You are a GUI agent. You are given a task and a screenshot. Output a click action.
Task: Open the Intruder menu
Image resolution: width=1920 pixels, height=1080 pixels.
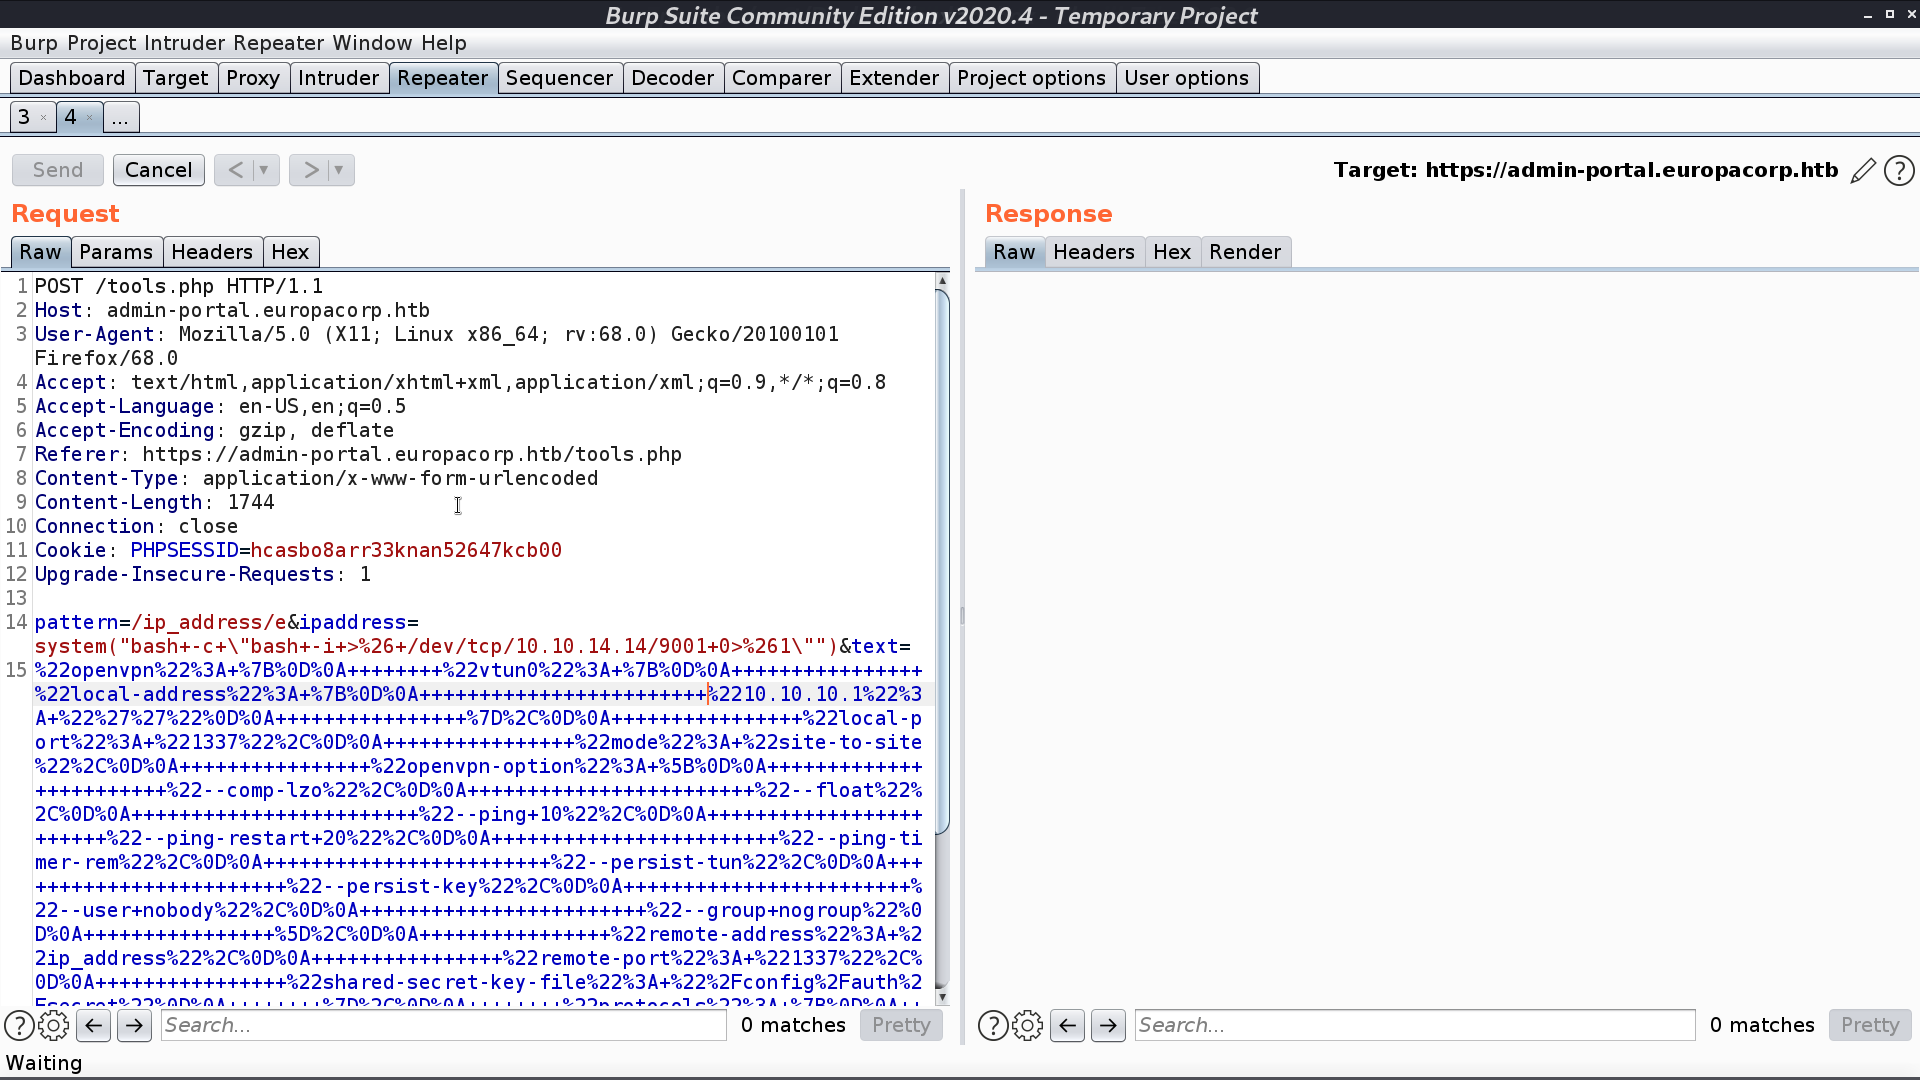click(185, 43)
